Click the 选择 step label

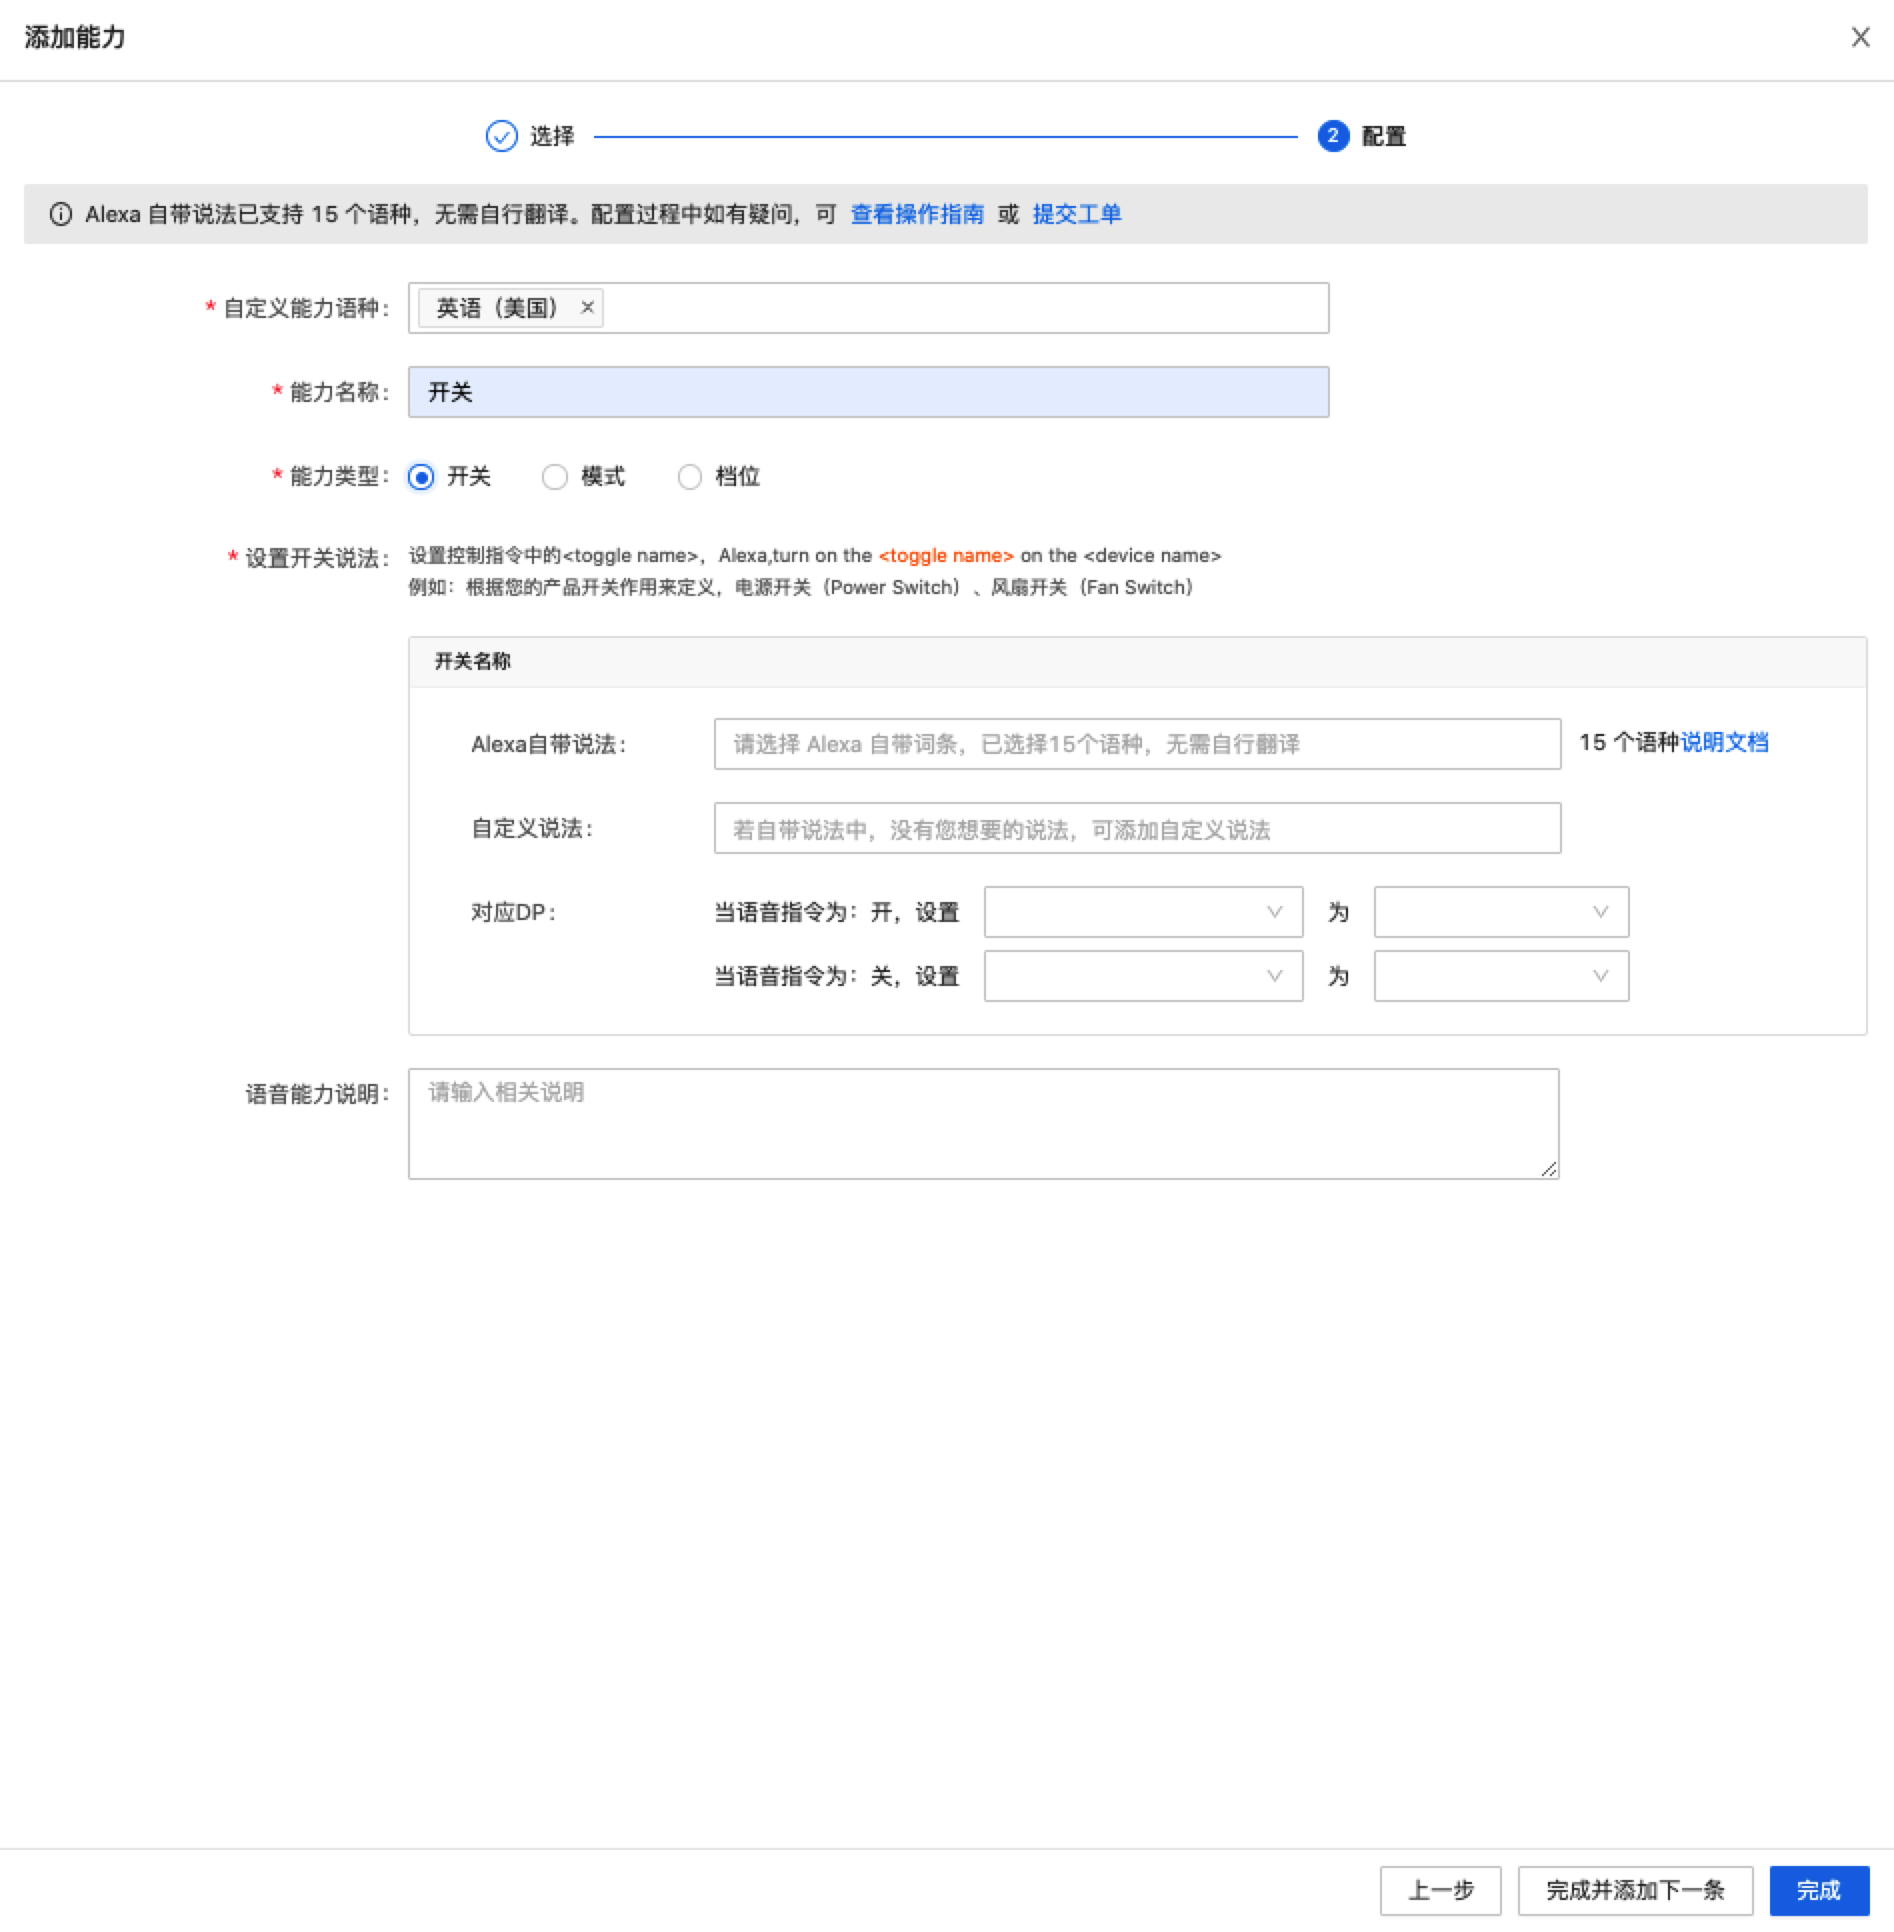coord(552,136)
